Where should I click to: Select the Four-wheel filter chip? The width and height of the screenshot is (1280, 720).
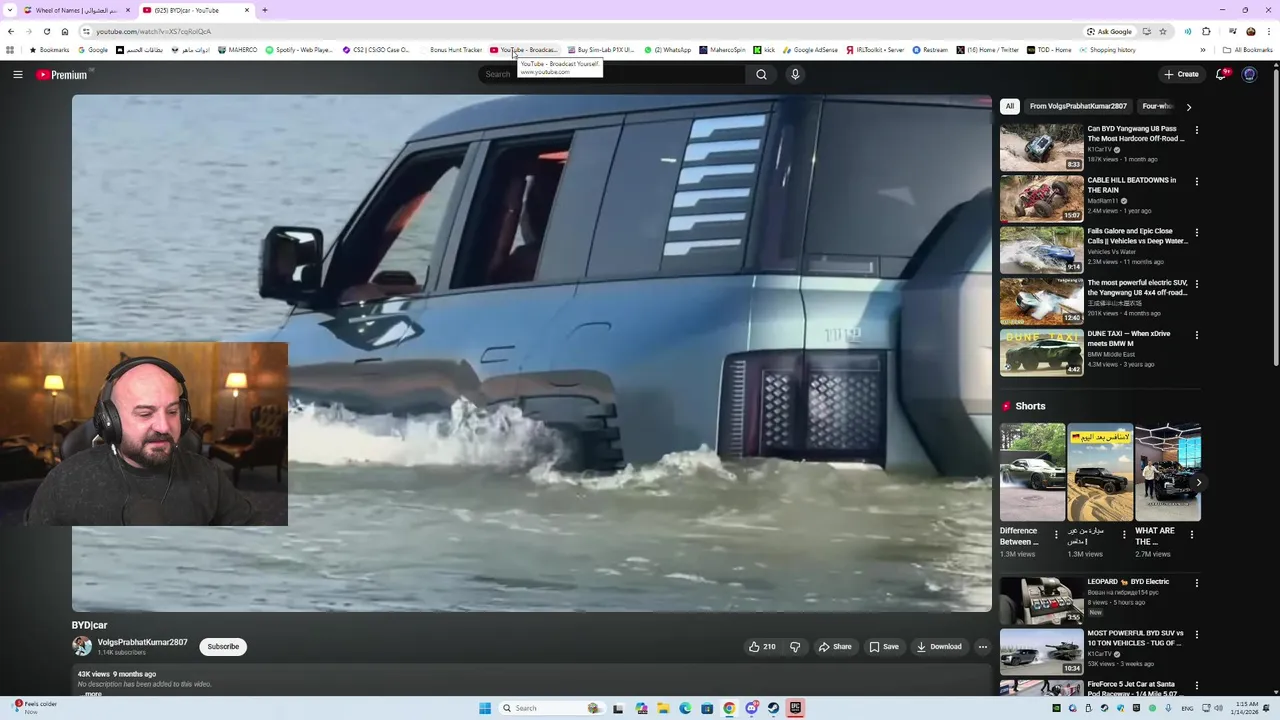[x=1157, y=106]
